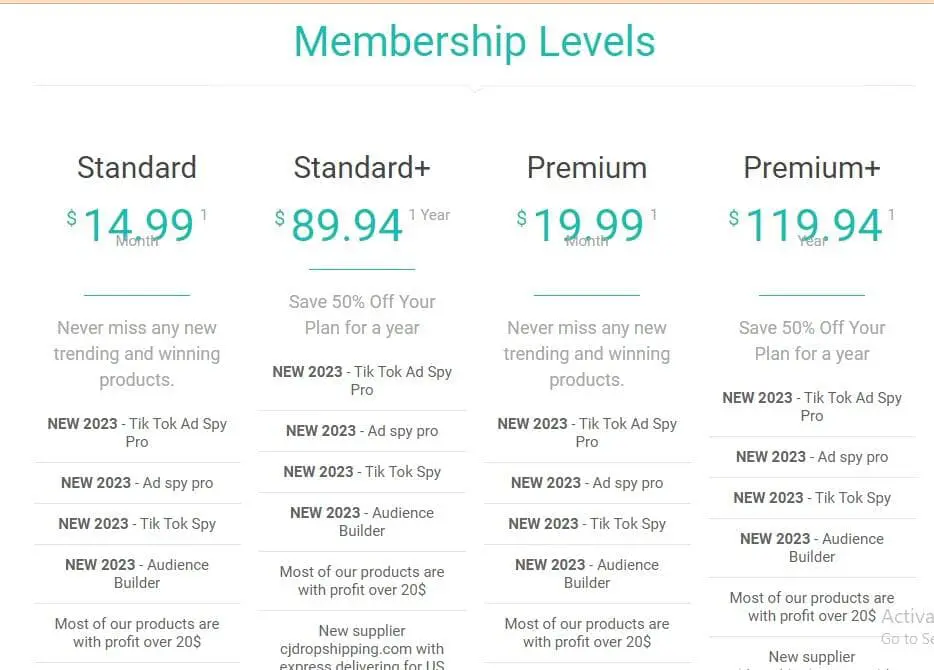Image resolution: width=934 pixels, height=670 pixels.
Task: Click the $119.94 yearly price
Action: pos(813,225)
